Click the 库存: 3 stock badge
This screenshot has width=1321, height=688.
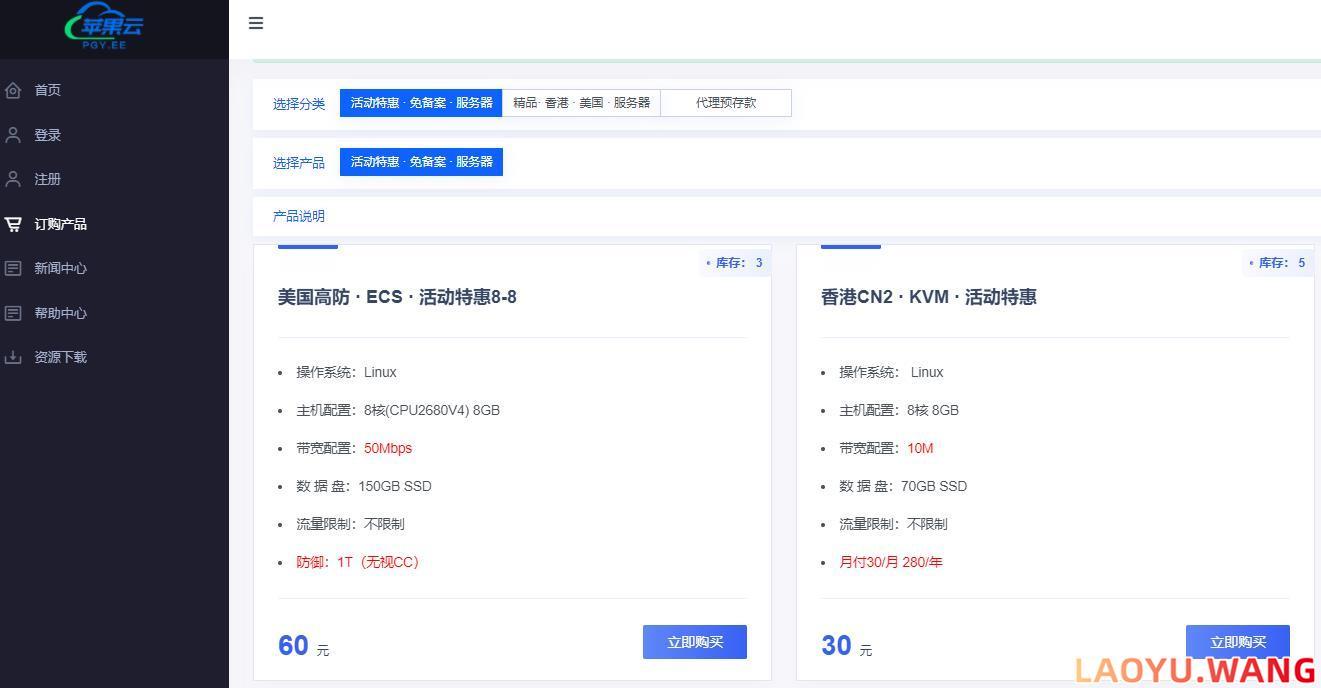click(735, 263)
